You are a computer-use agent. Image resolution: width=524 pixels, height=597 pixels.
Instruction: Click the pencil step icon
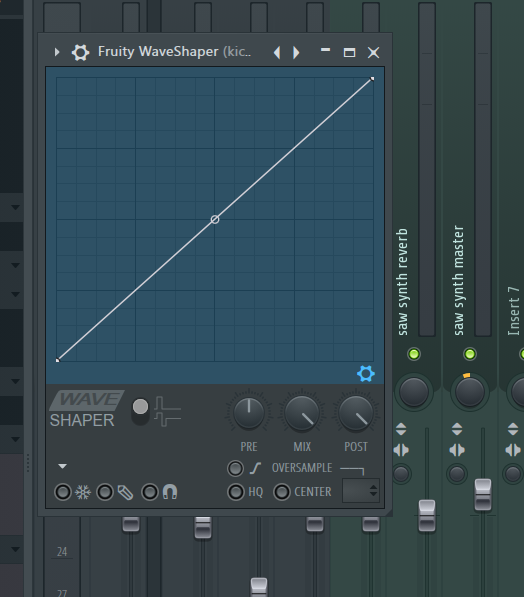(125, 492)
